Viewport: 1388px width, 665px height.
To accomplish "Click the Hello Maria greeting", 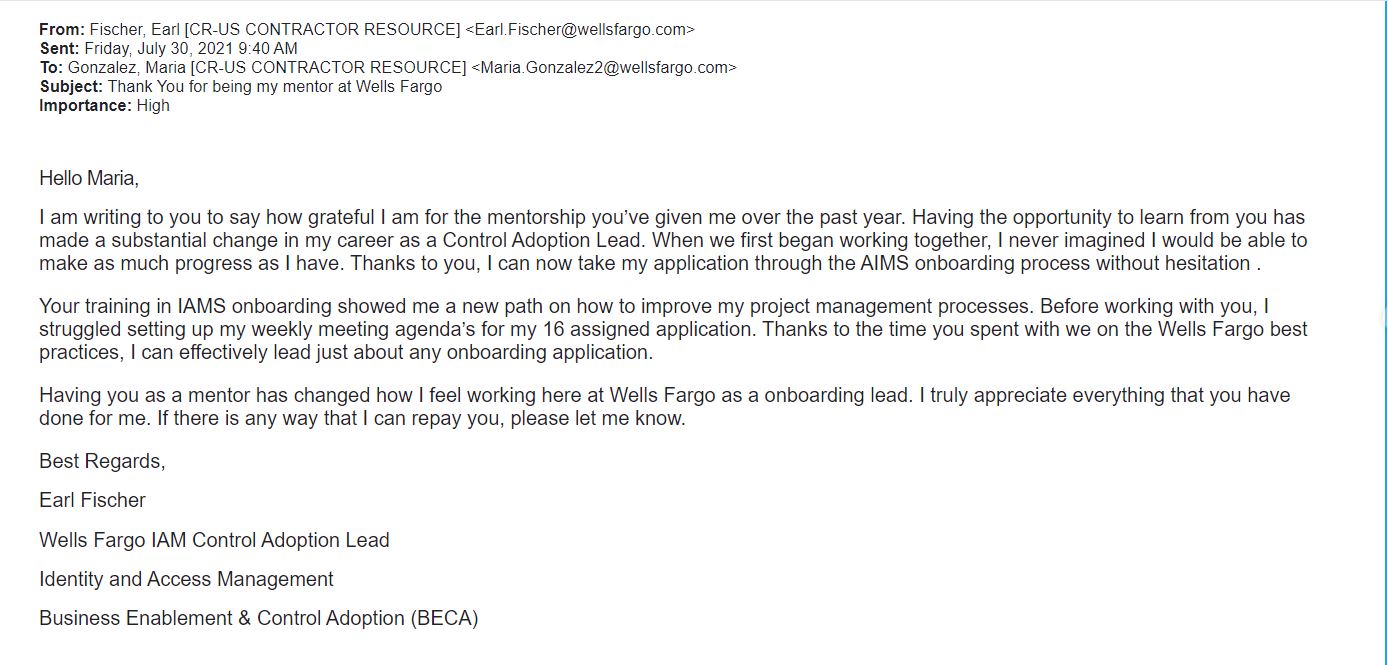I will coord(89,179).
